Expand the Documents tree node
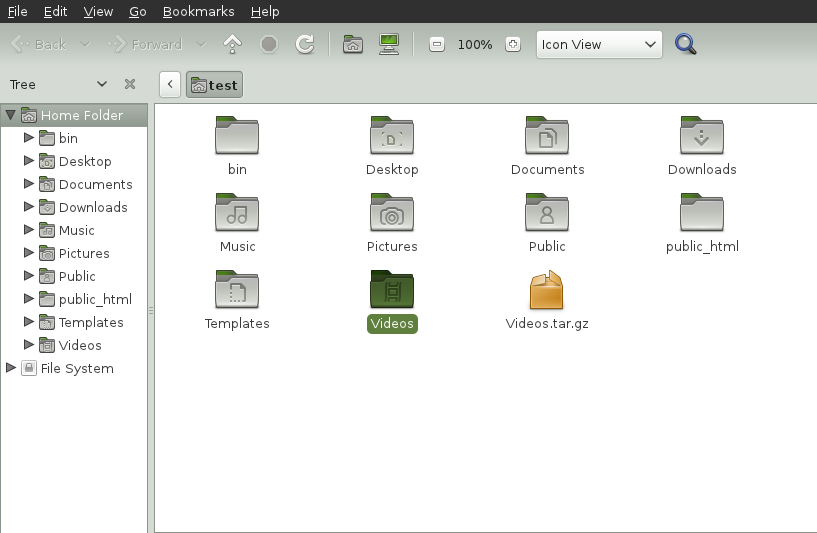817x533 pixels. click(29, 183)
